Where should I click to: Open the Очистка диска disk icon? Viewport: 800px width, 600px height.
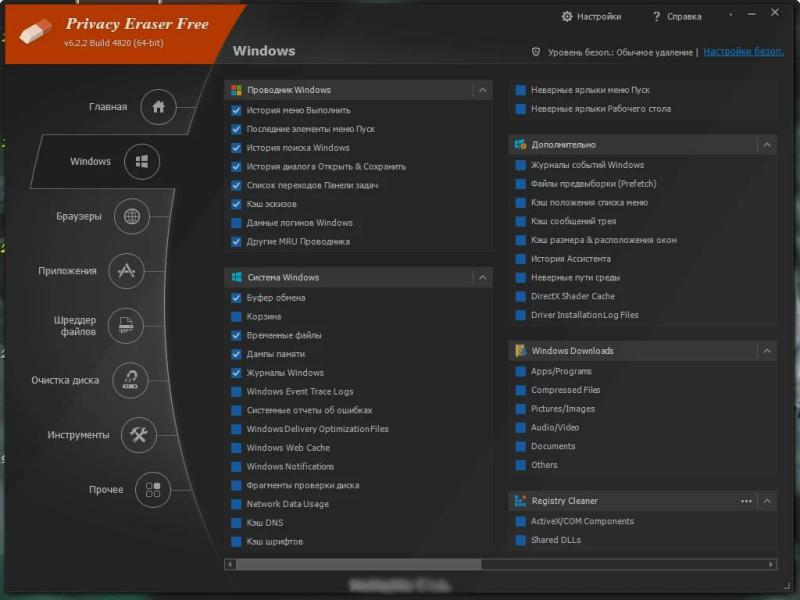coord(131,380)
